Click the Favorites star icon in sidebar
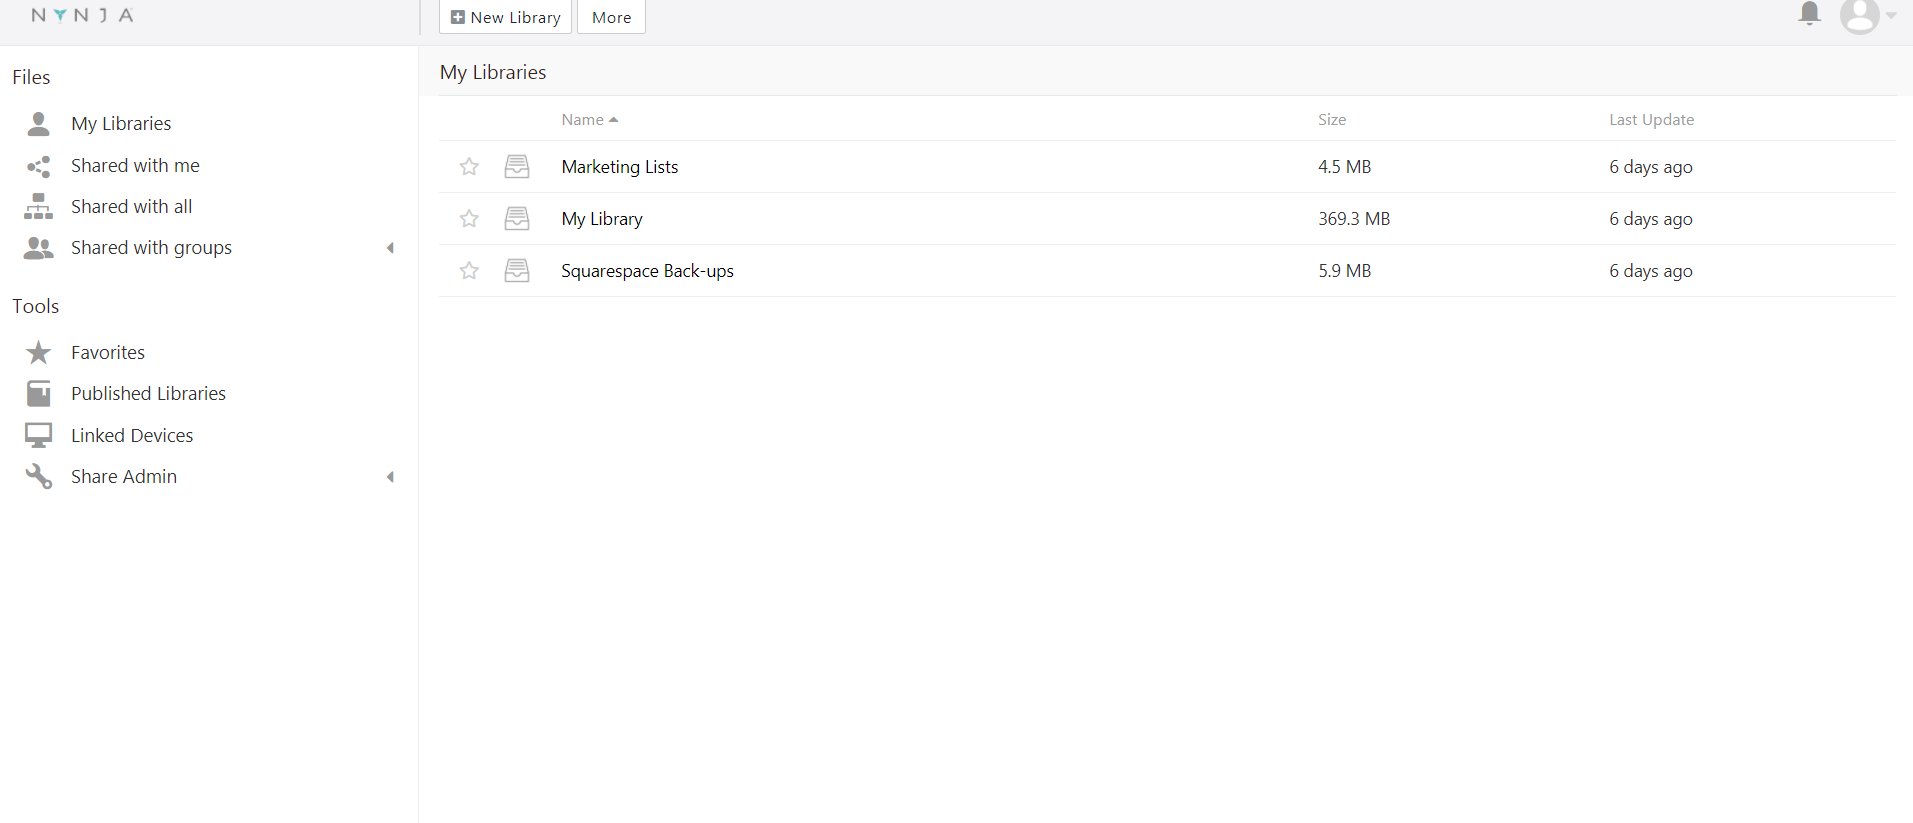The height and width of the screenshot is (823, 1913). coord(38,352)
